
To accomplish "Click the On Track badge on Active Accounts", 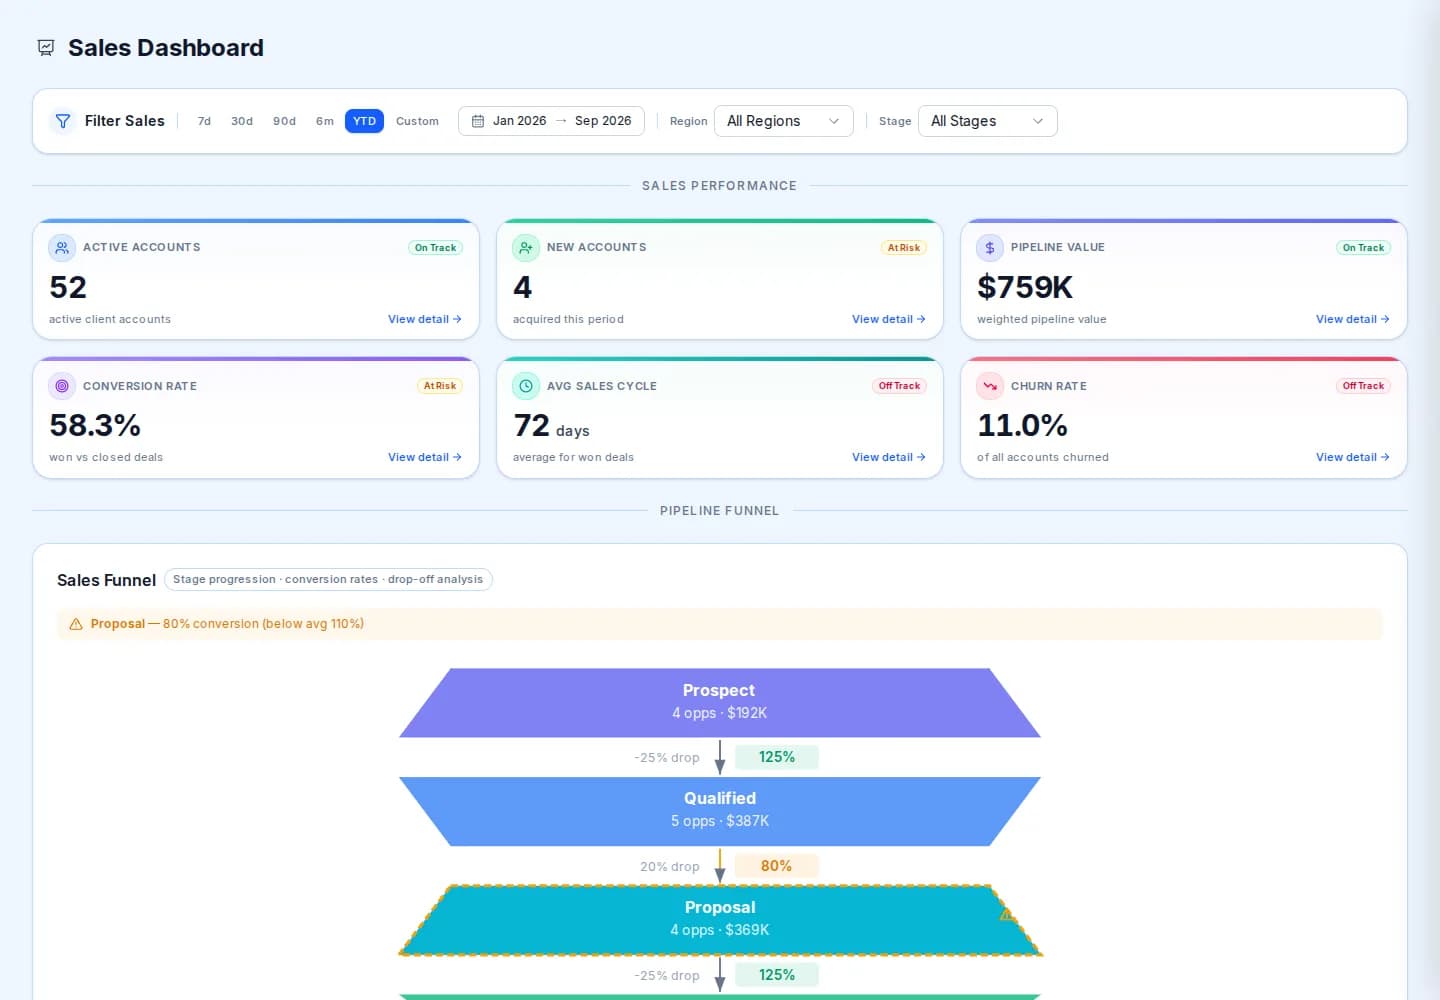I will [x=435, y=248].
